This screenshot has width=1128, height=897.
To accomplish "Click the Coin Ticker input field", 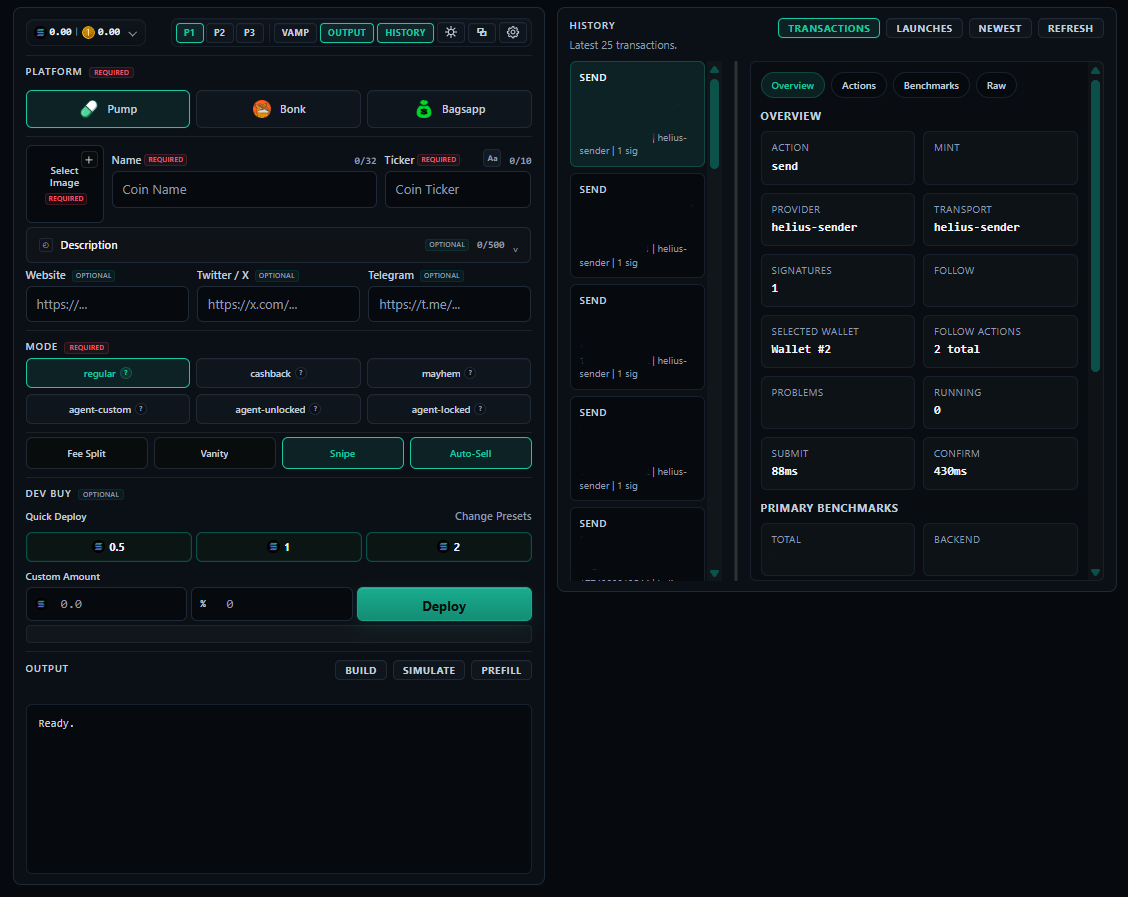I will click(x=458, y=190).
